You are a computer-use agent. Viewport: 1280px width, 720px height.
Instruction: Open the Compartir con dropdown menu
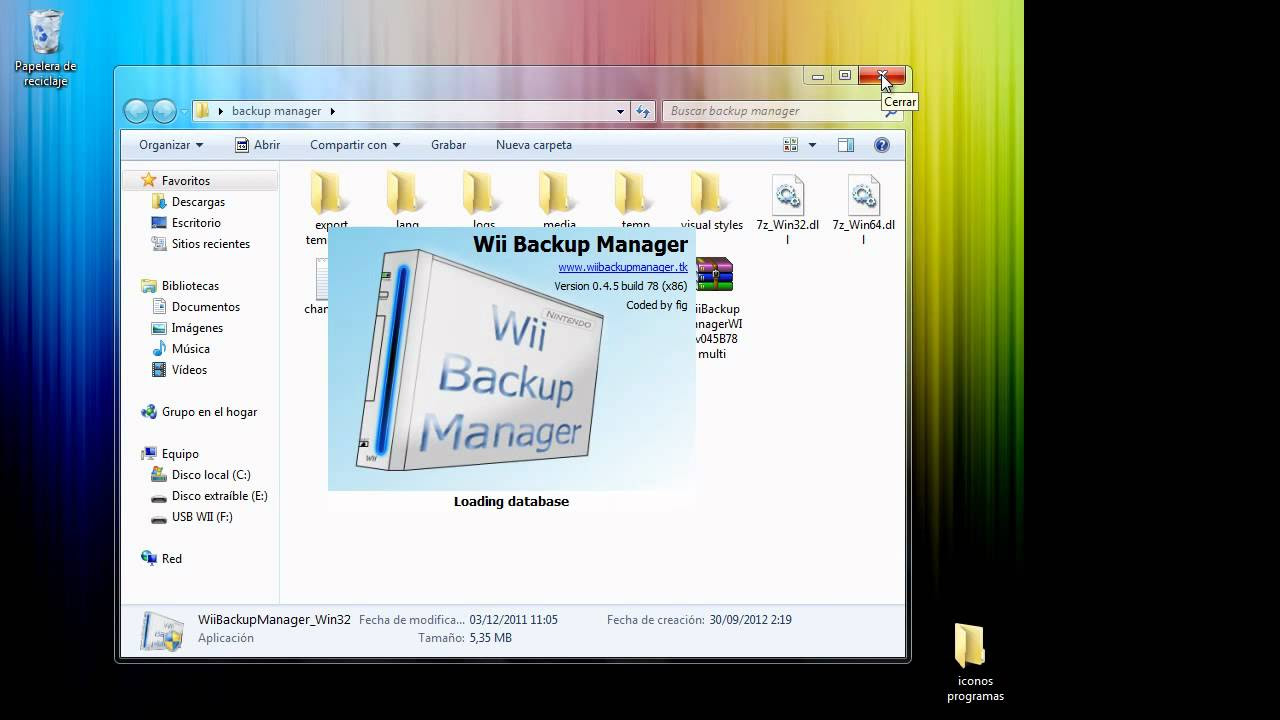(355, 145)
